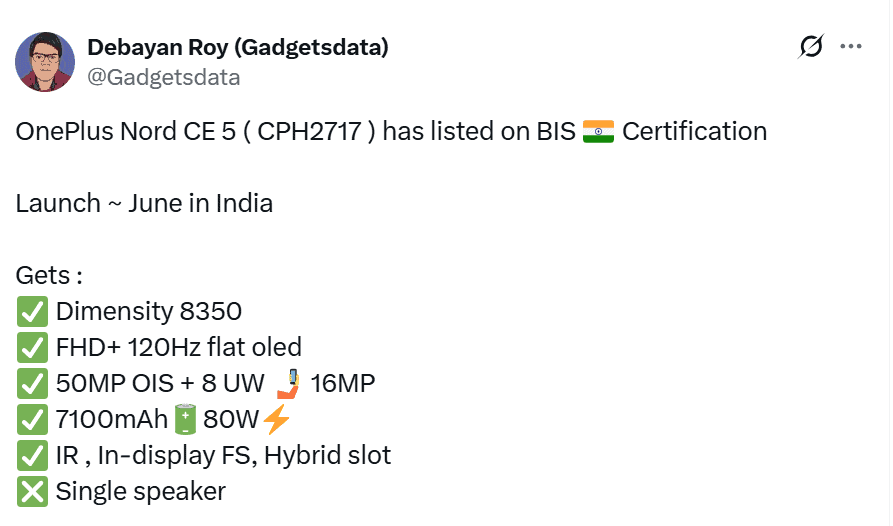The width and height of the screenshot is (893, 526).
Task: Click the green check beside 7100mAh
Action: (x=32, y=420)
